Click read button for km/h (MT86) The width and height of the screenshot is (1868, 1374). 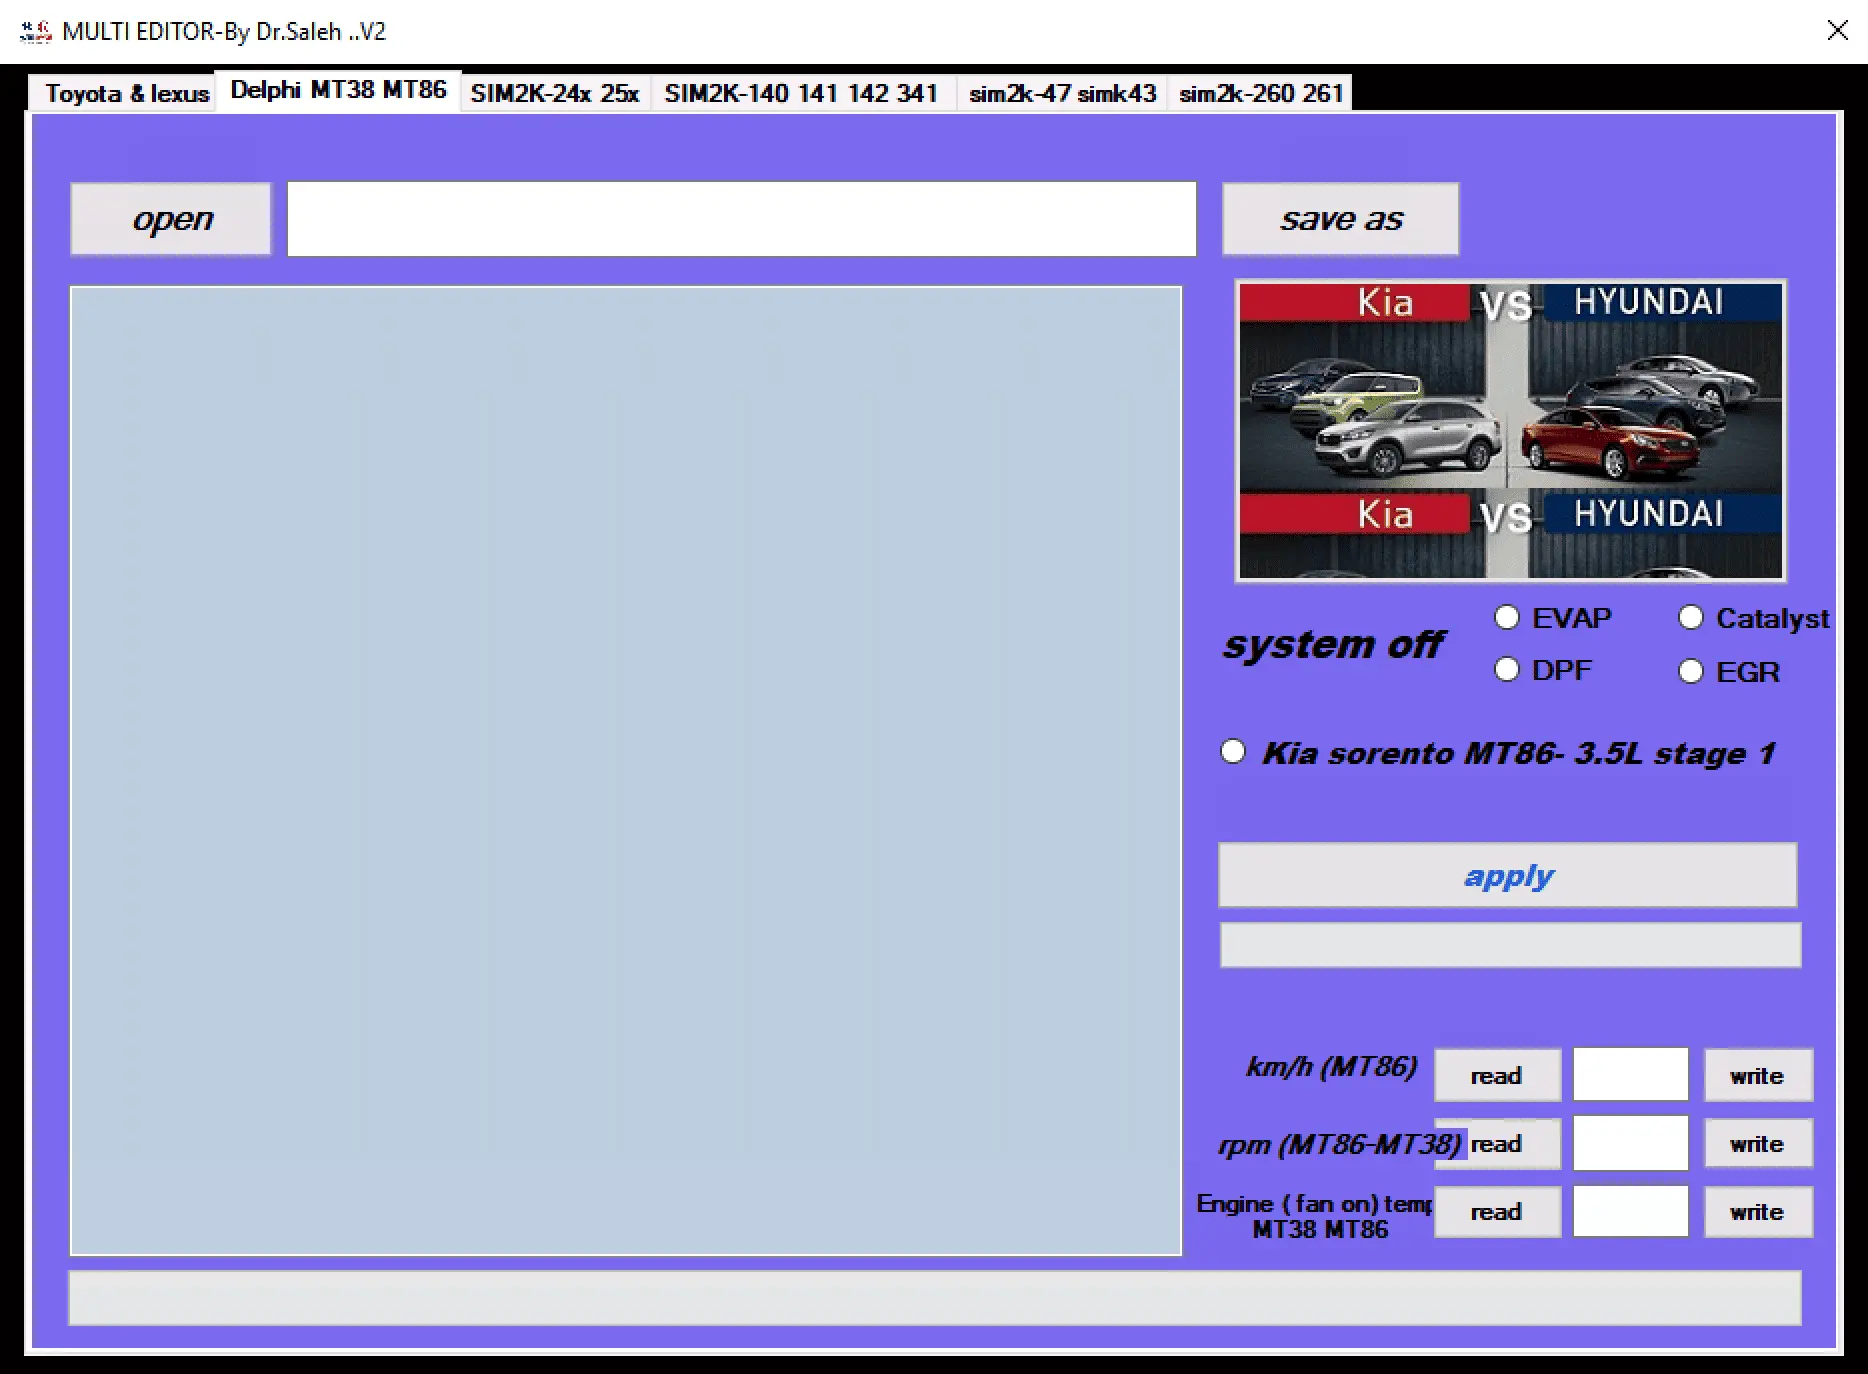coord(1497,1075)
